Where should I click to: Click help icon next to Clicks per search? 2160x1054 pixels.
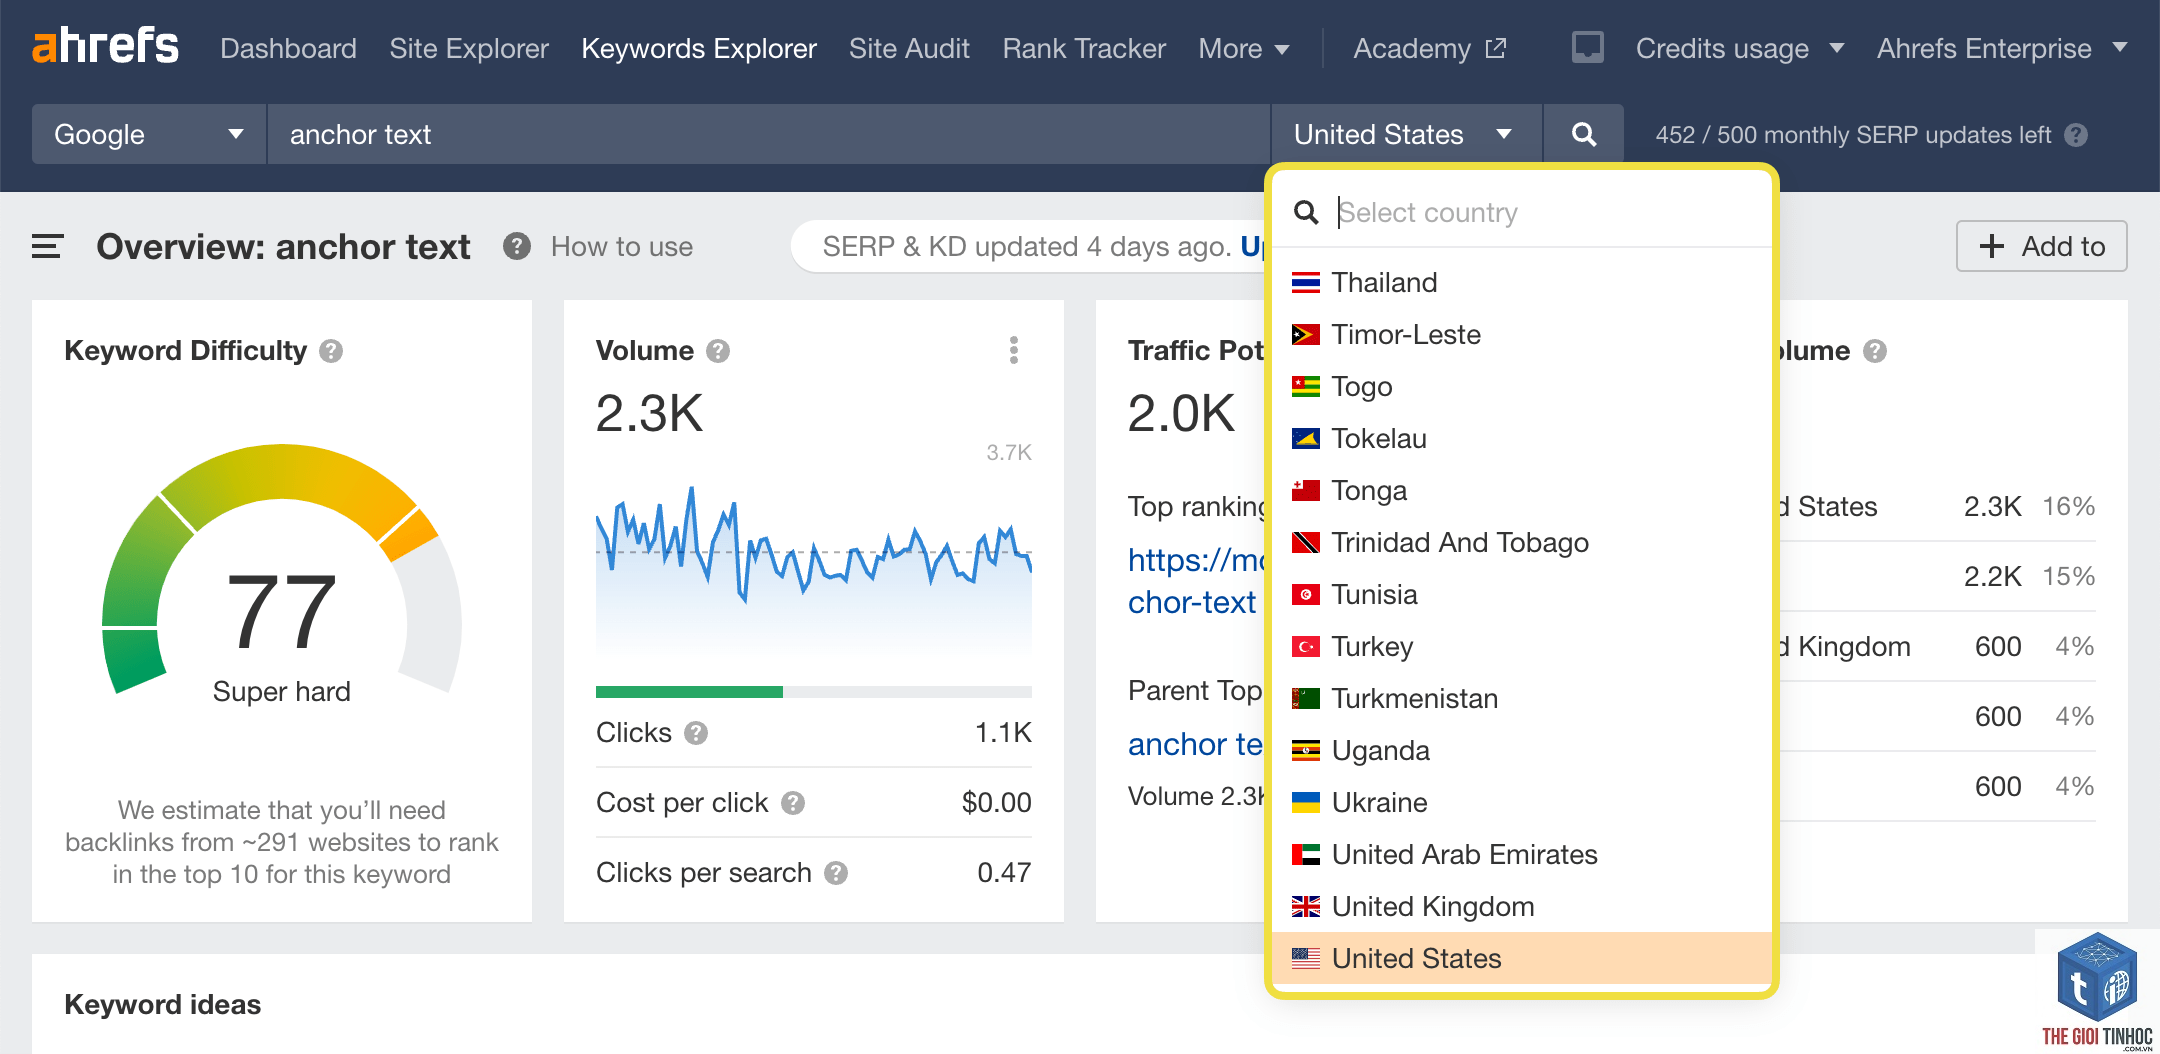click(x=836, y=873)
